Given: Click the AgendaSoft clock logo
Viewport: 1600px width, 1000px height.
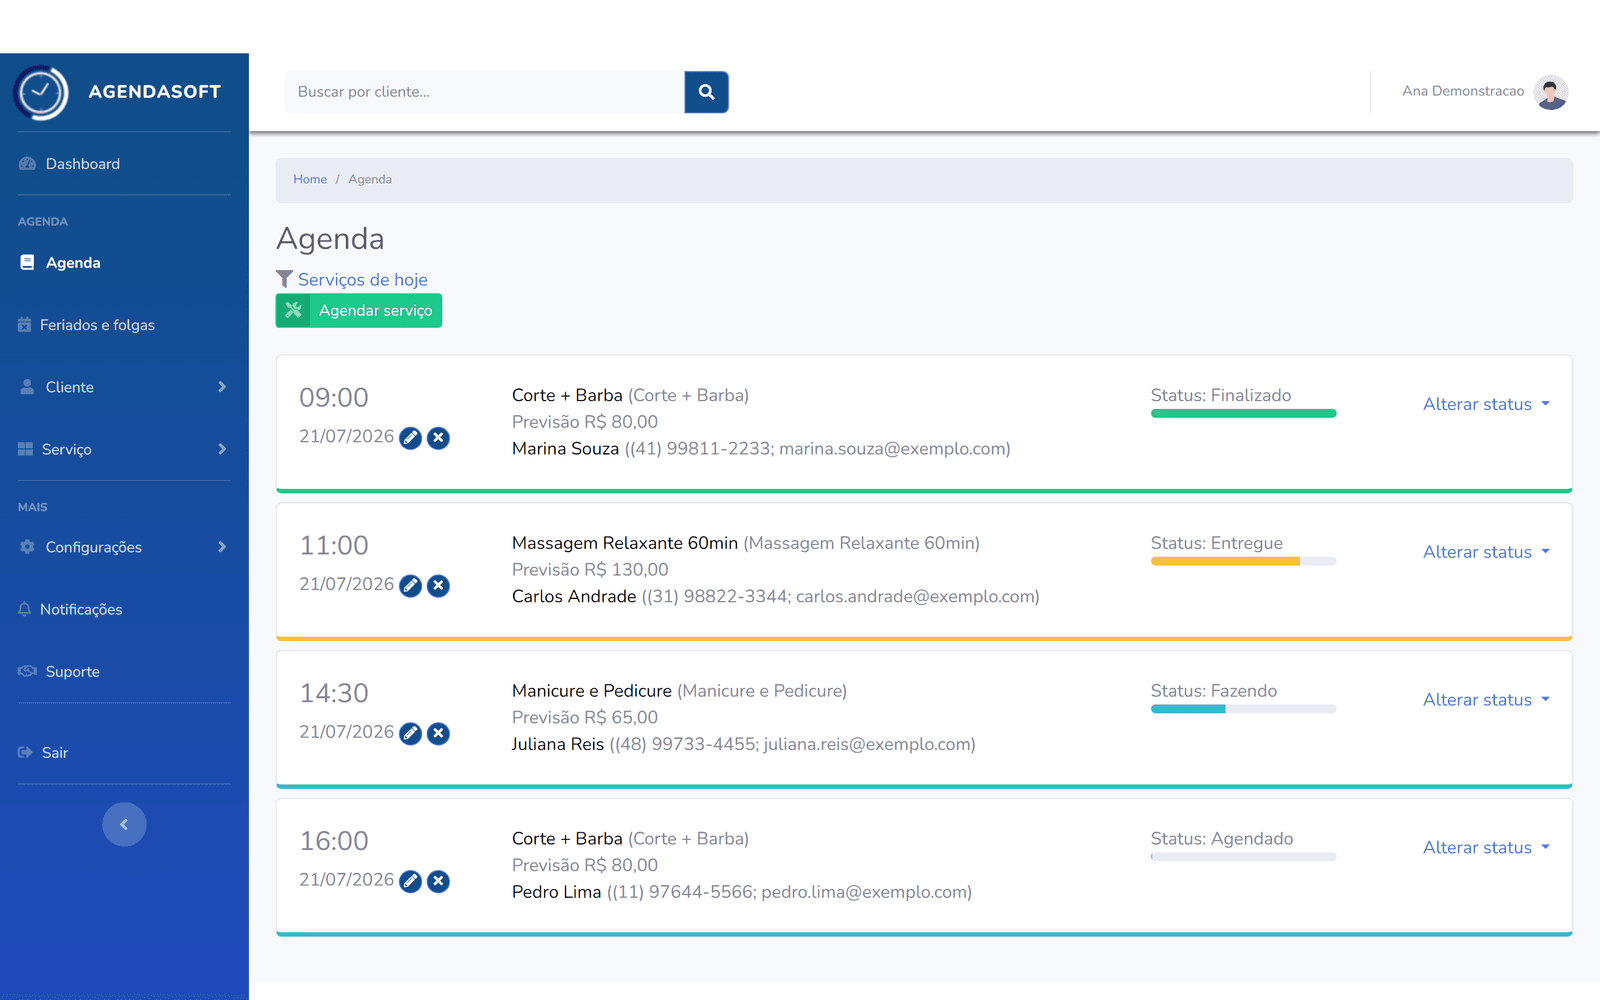Looking at the screenshot, I should click(x=41, y=93).
